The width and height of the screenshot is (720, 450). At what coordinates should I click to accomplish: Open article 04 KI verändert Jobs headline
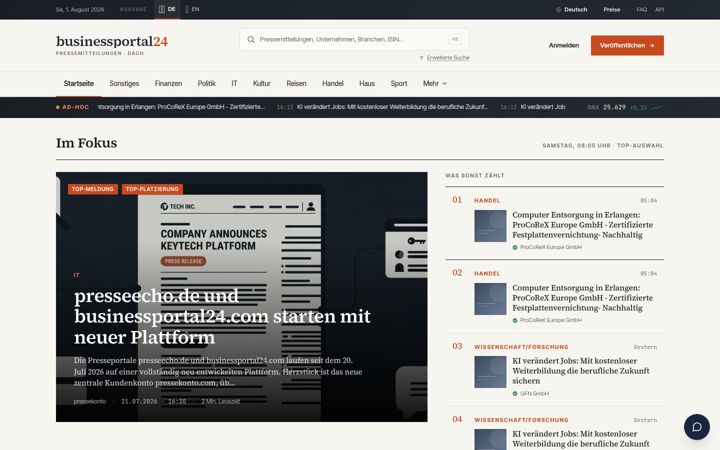(581, 439)
